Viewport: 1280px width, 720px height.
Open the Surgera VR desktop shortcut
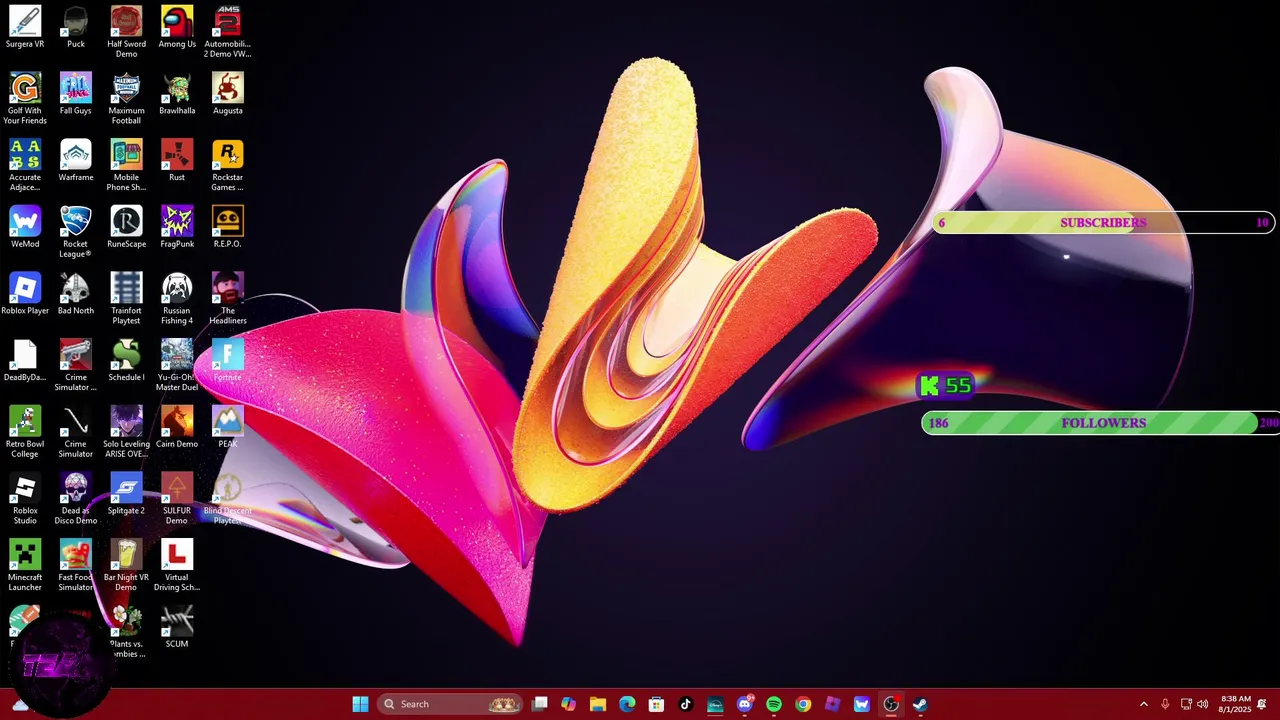pos(25,27)
